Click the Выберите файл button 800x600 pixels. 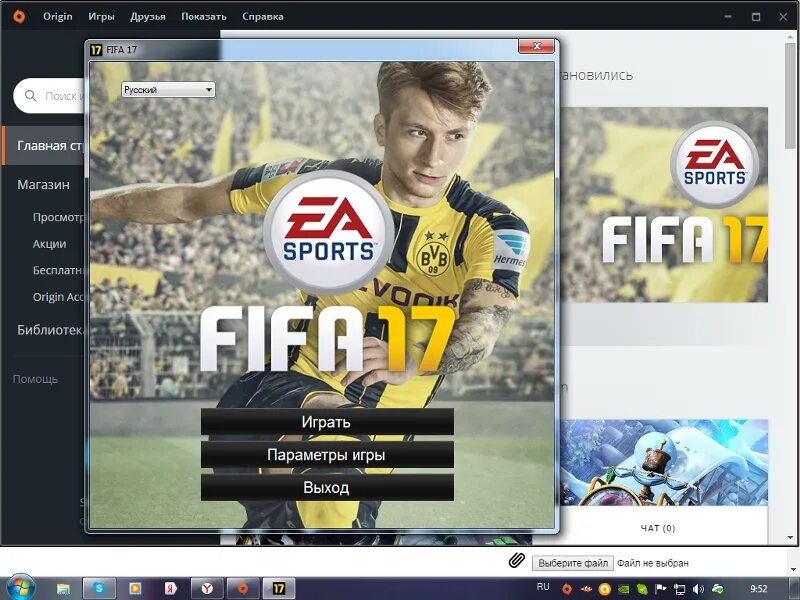pyautogui.click(x=573, y=563)
